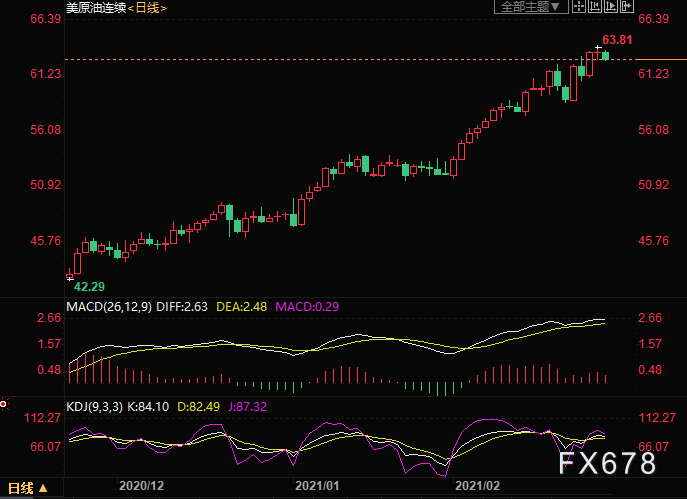The height and width of the screenshot is (499, 687).
Task: Click the 2021/01 date marker
Action: [317, 486]
